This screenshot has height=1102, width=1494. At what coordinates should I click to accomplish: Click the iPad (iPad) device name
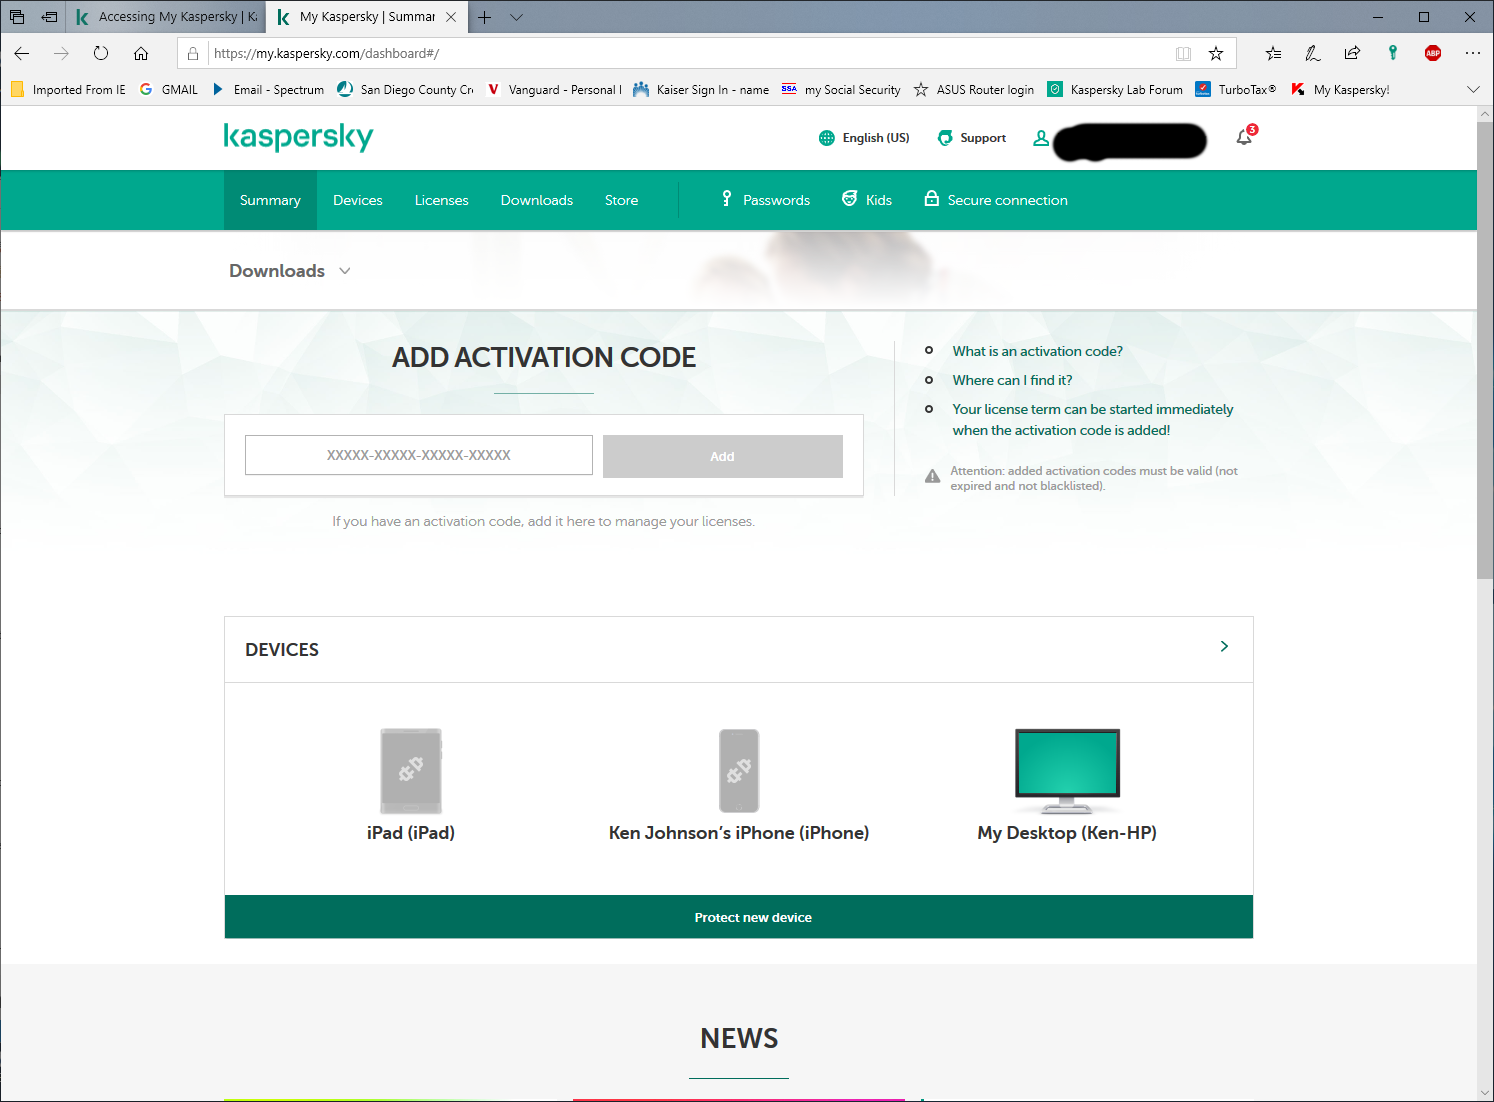411,833
